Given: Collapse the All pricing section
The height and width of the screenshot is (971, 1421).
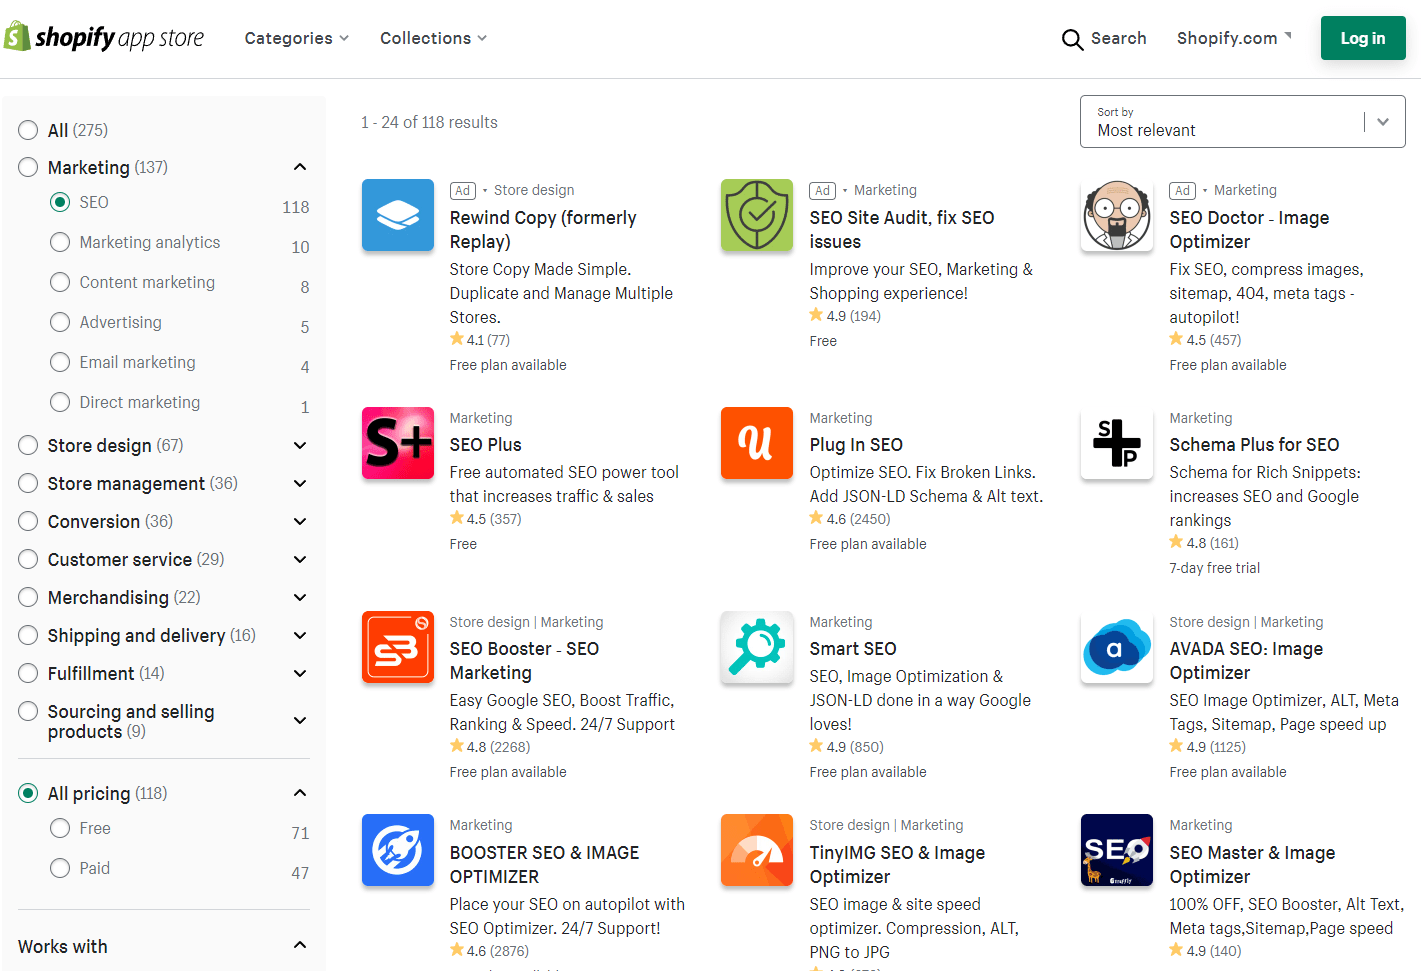Looking at the screenshot, I should click(300, 793).
